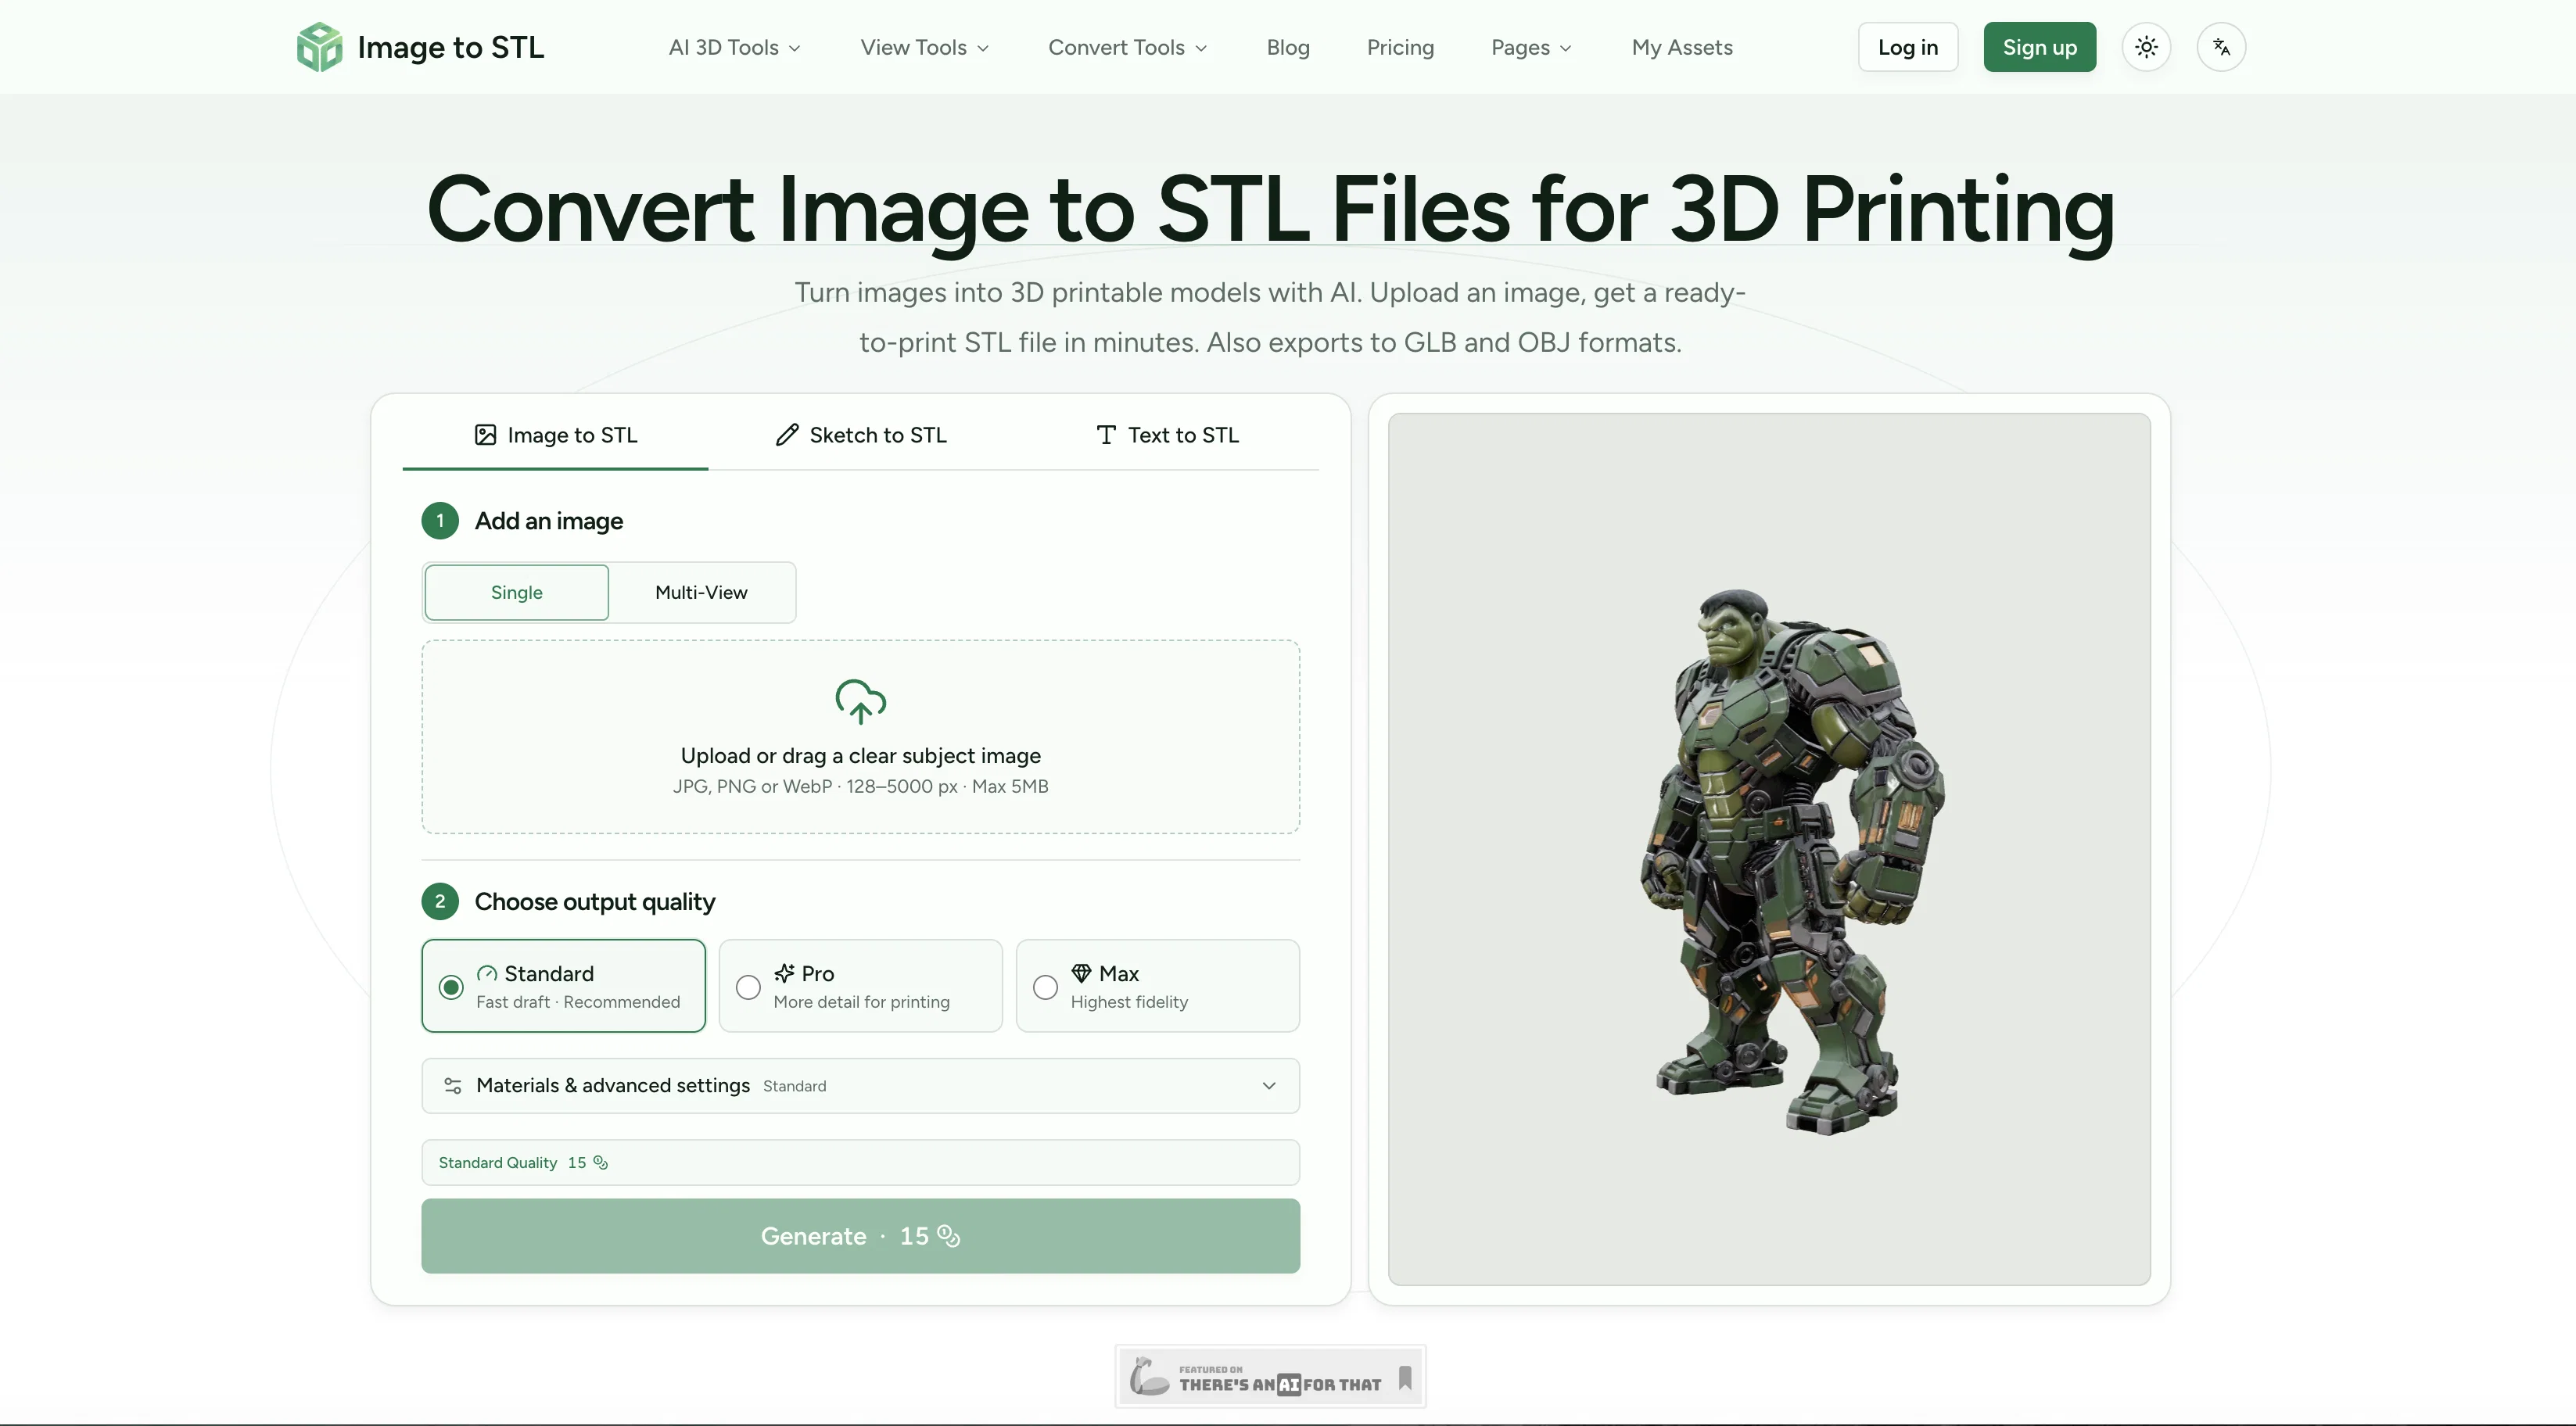2576x1426 pixels.
Task: Select the Pro quality radio button
Action: coord(748,987)
